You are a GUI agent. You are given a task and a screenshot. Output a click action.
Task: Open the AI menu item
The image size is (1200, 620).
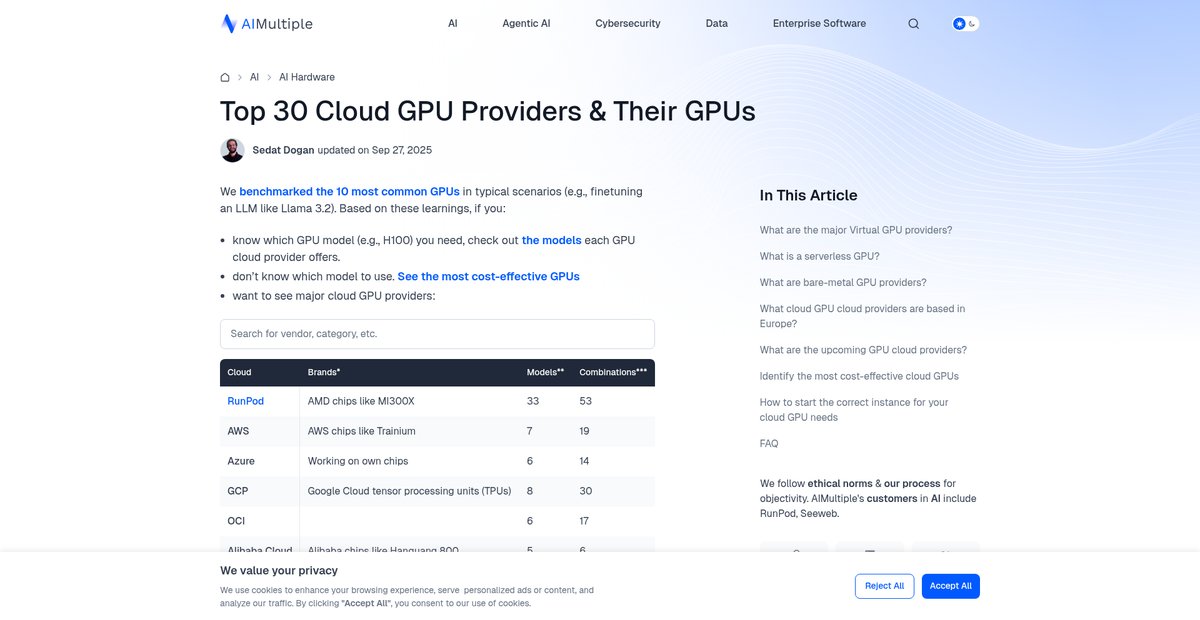(x=453, y=24)
